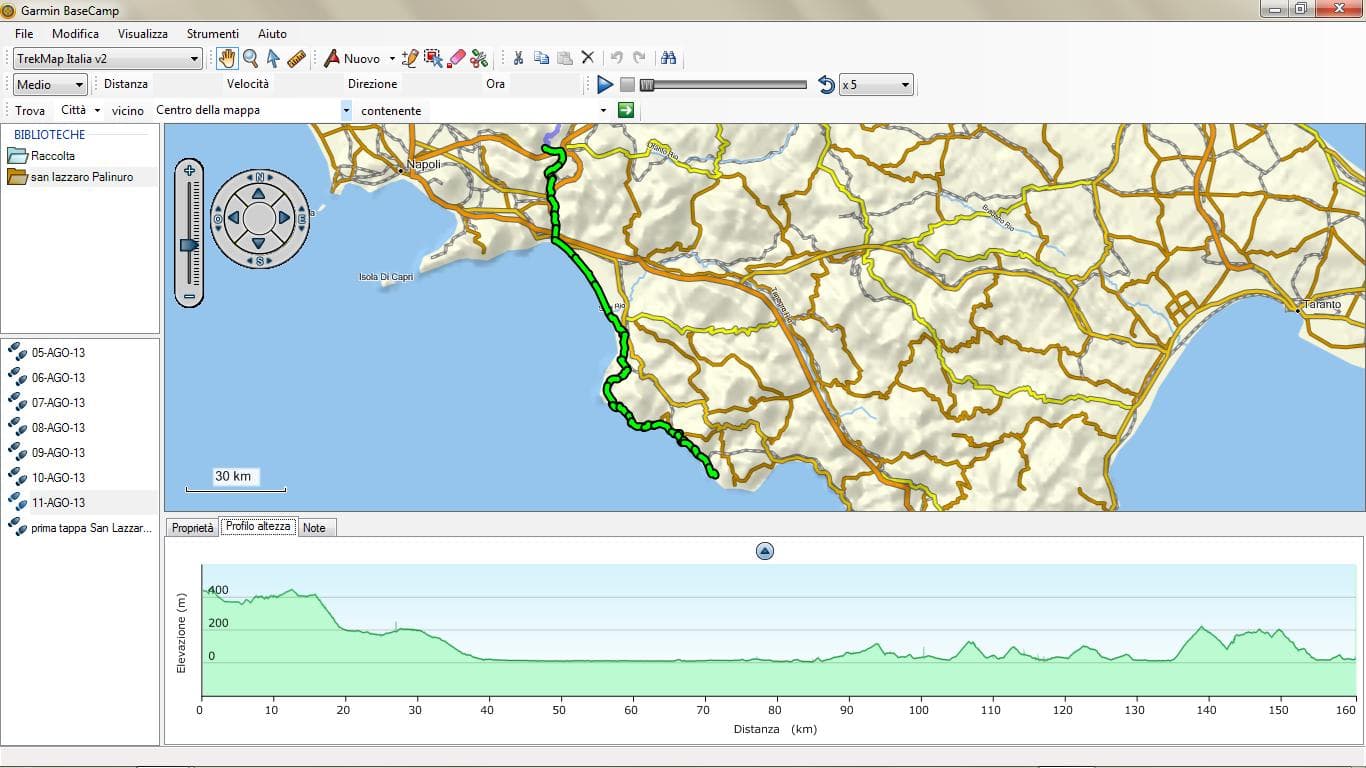Collapse the elevation panel with the up-arrow button
Viewport: 1366px width, 768px height.
pos(765,551)
